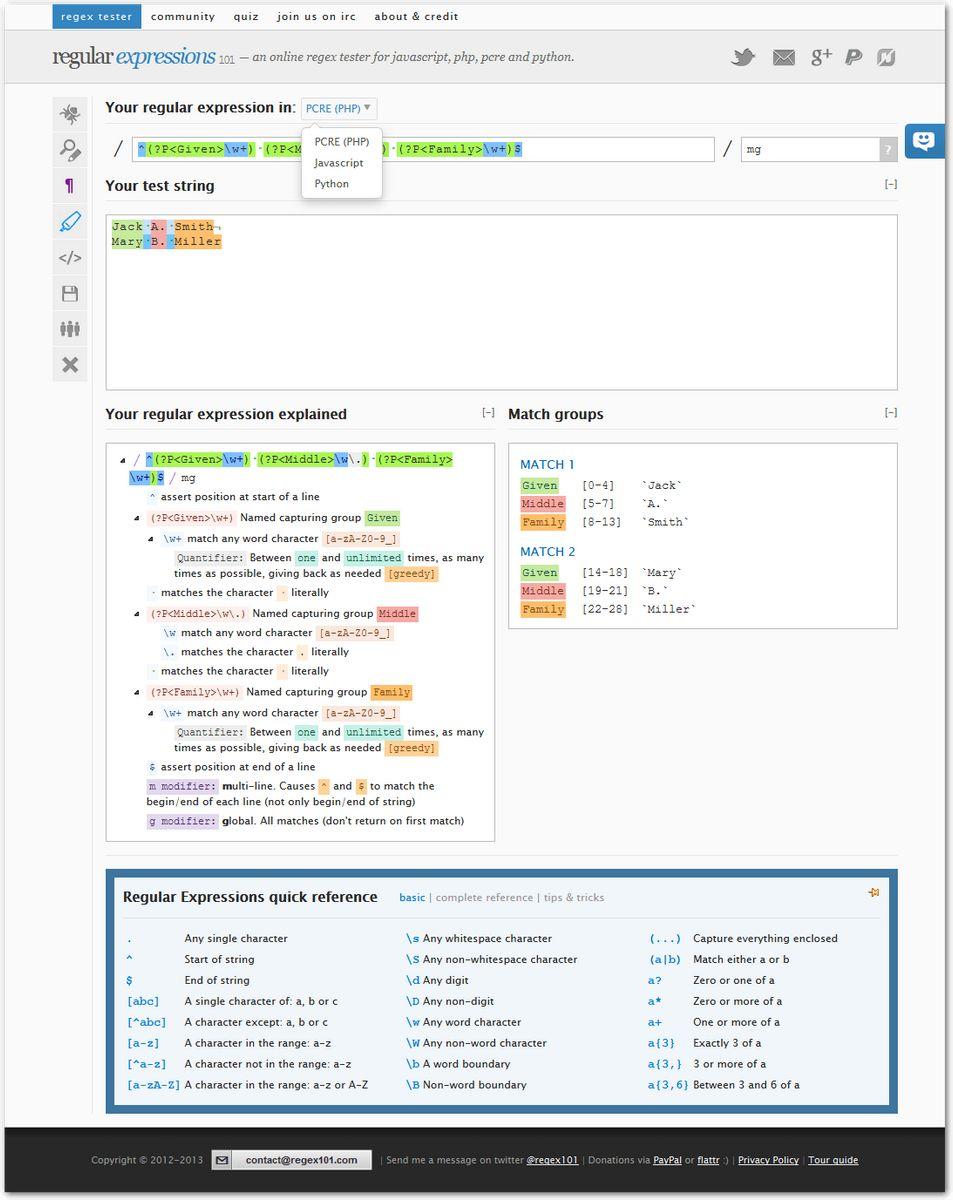Viewport: 953px width, 1200px height.
Task: Choose Javascript in the flavor list
Action: tap(338, 163)
